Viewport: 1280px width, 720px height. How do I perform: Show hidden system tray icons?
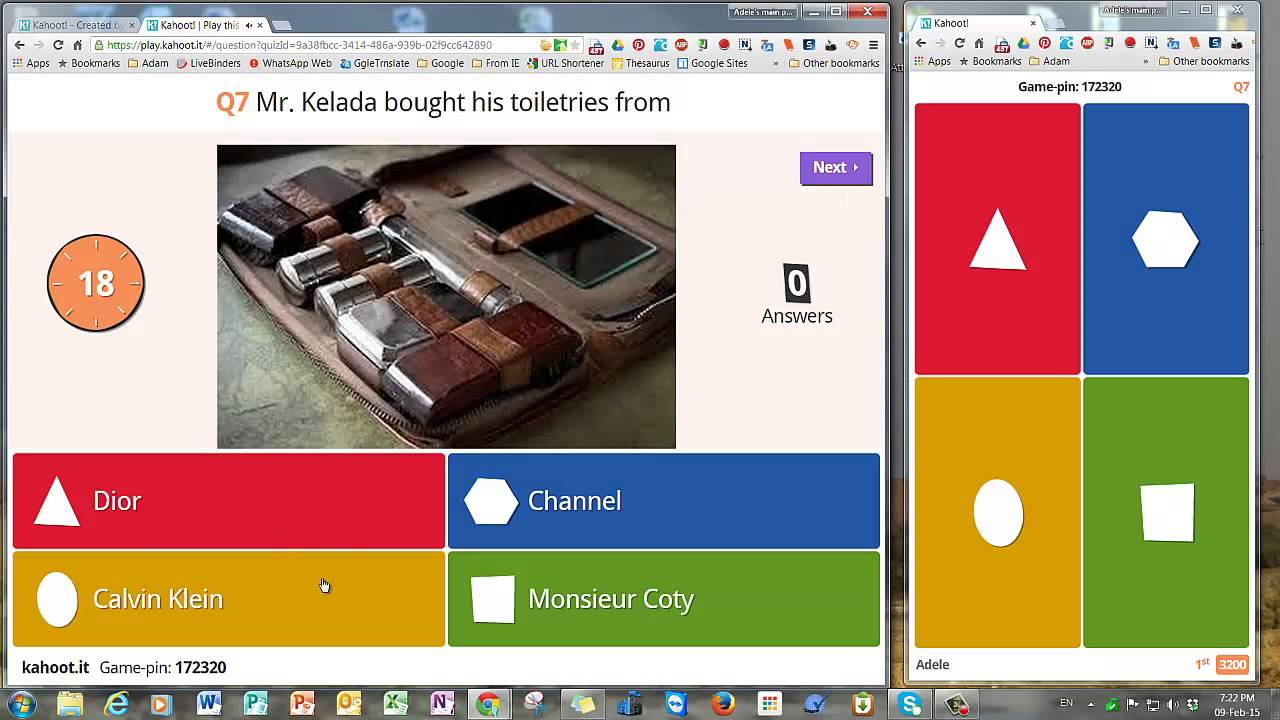(x=1092, y=704)
